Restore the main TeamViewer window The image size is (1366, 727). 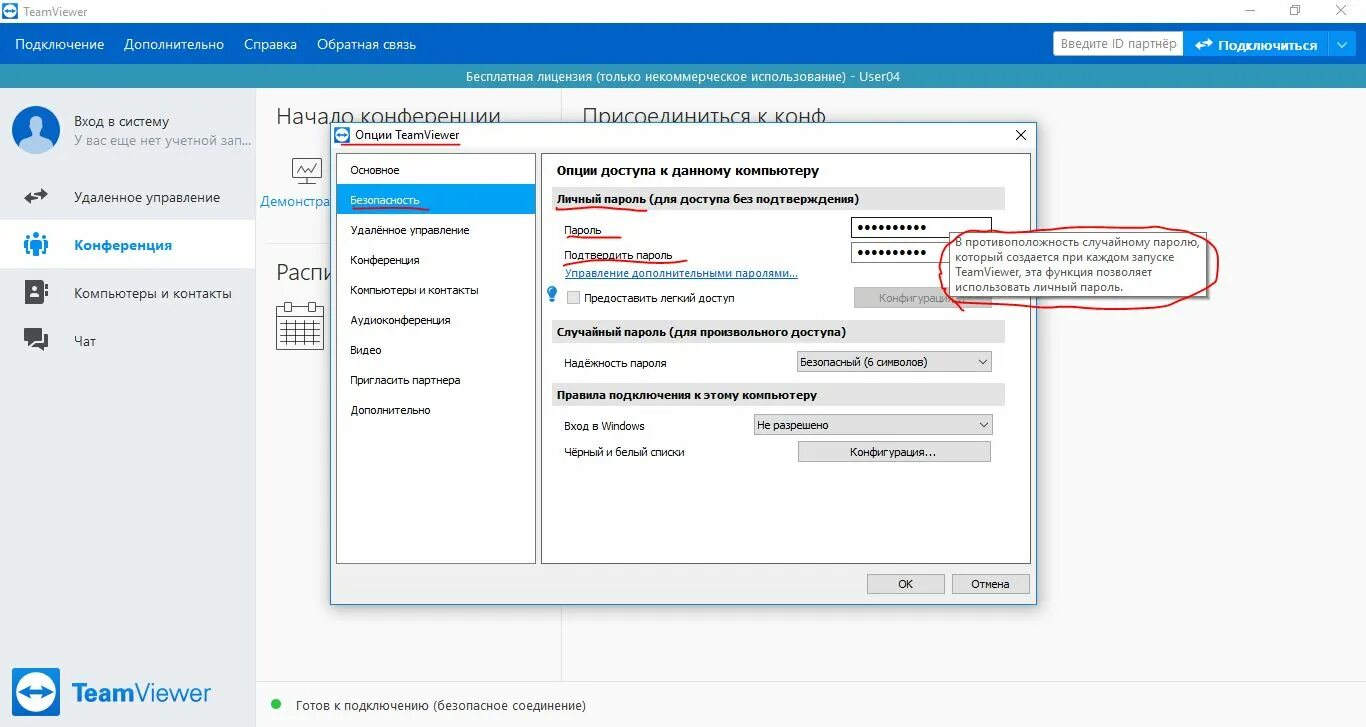[x=1295, y=11]
